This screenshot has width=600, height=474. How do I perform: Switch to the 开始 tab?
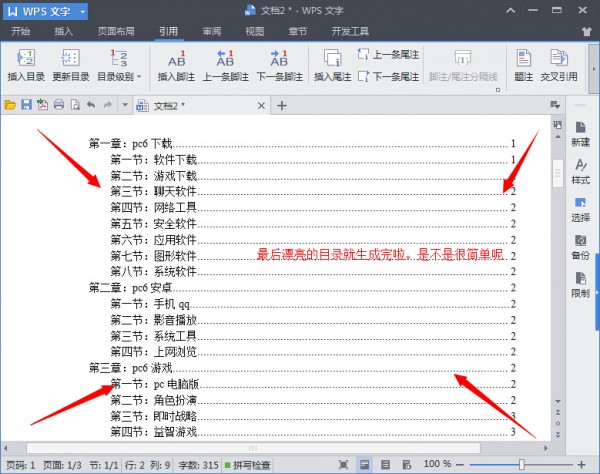pos(20,31)
